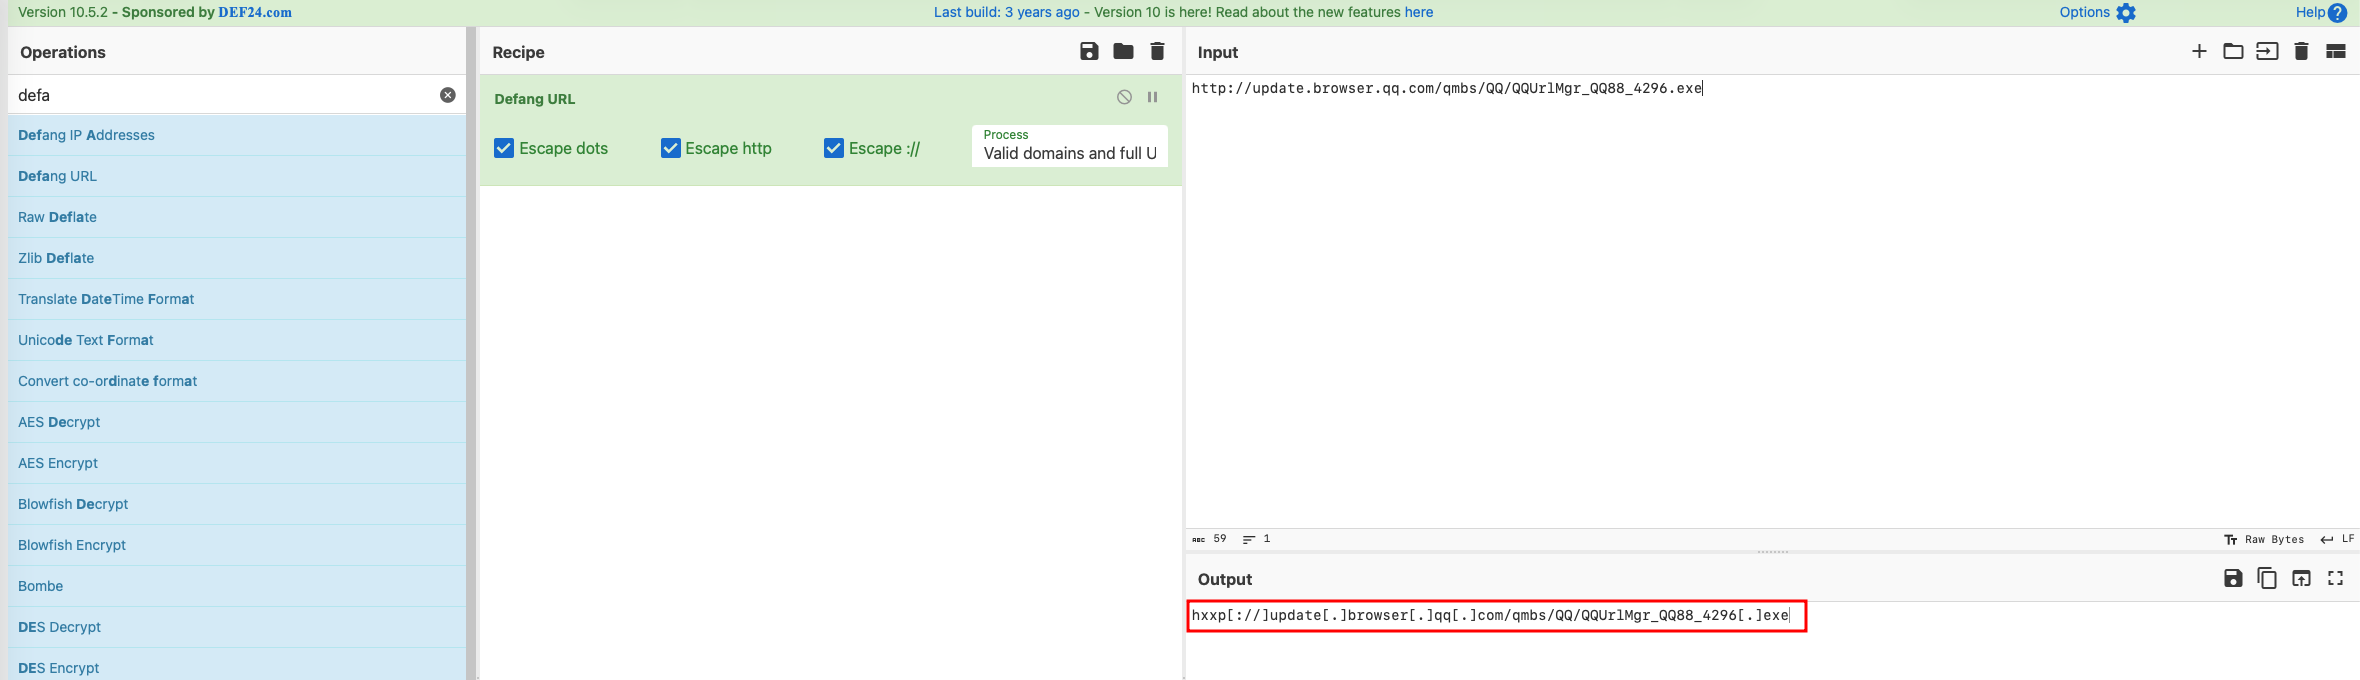Open the DEF24.com sponsor link
The width and height of the screenshot is (2360, 680).
tap(255, 12)
